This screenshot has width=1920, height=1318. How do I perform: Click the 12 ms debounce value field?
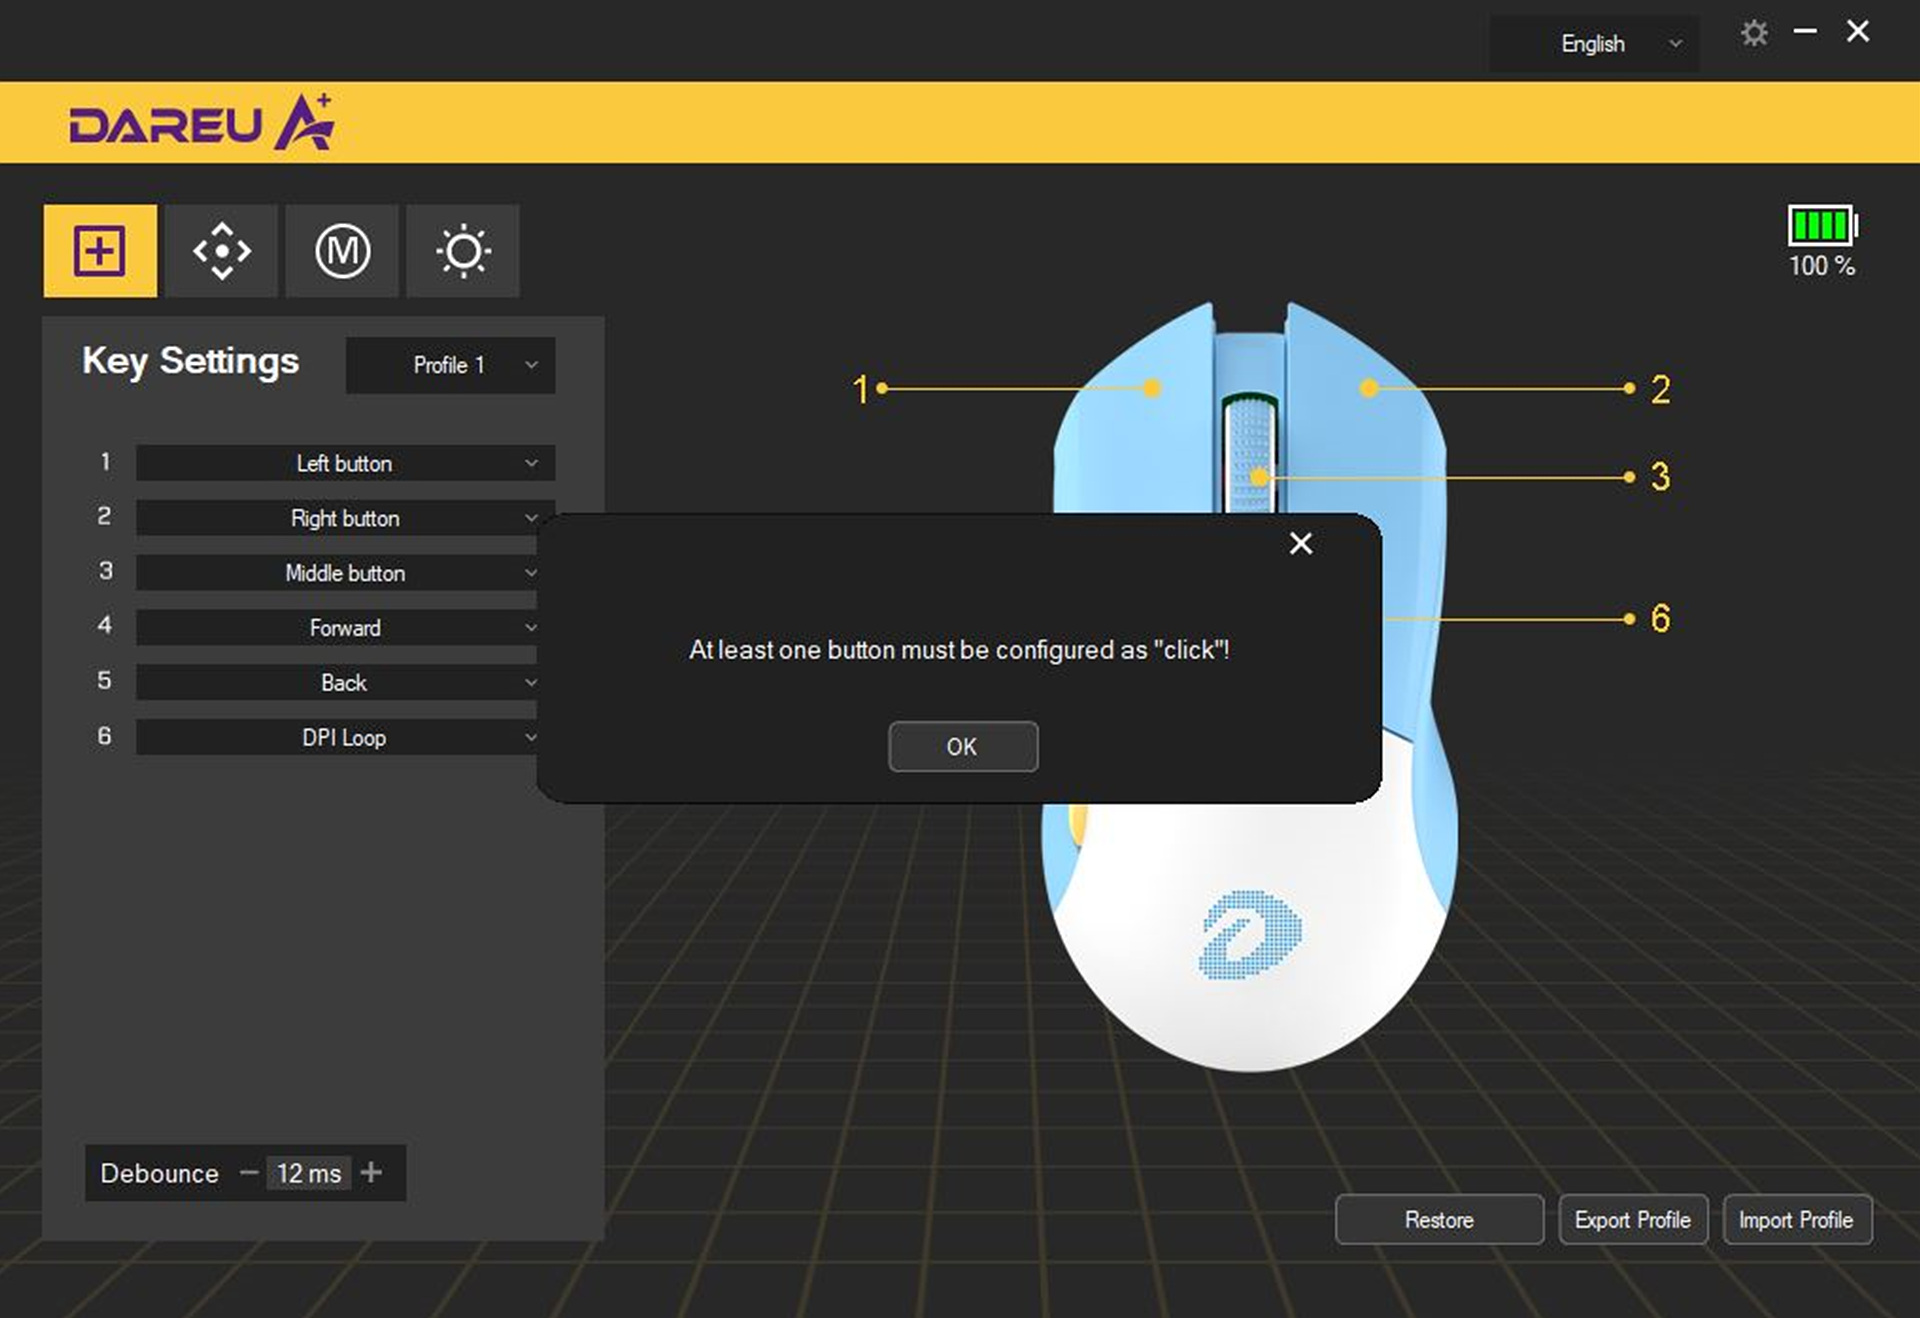coord(308,1172)
